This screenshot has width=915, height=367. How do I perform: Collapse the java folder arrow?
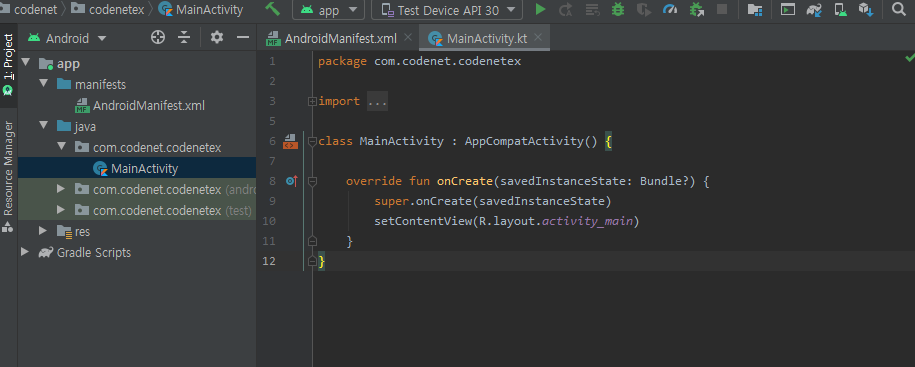(x=44, y=125)
